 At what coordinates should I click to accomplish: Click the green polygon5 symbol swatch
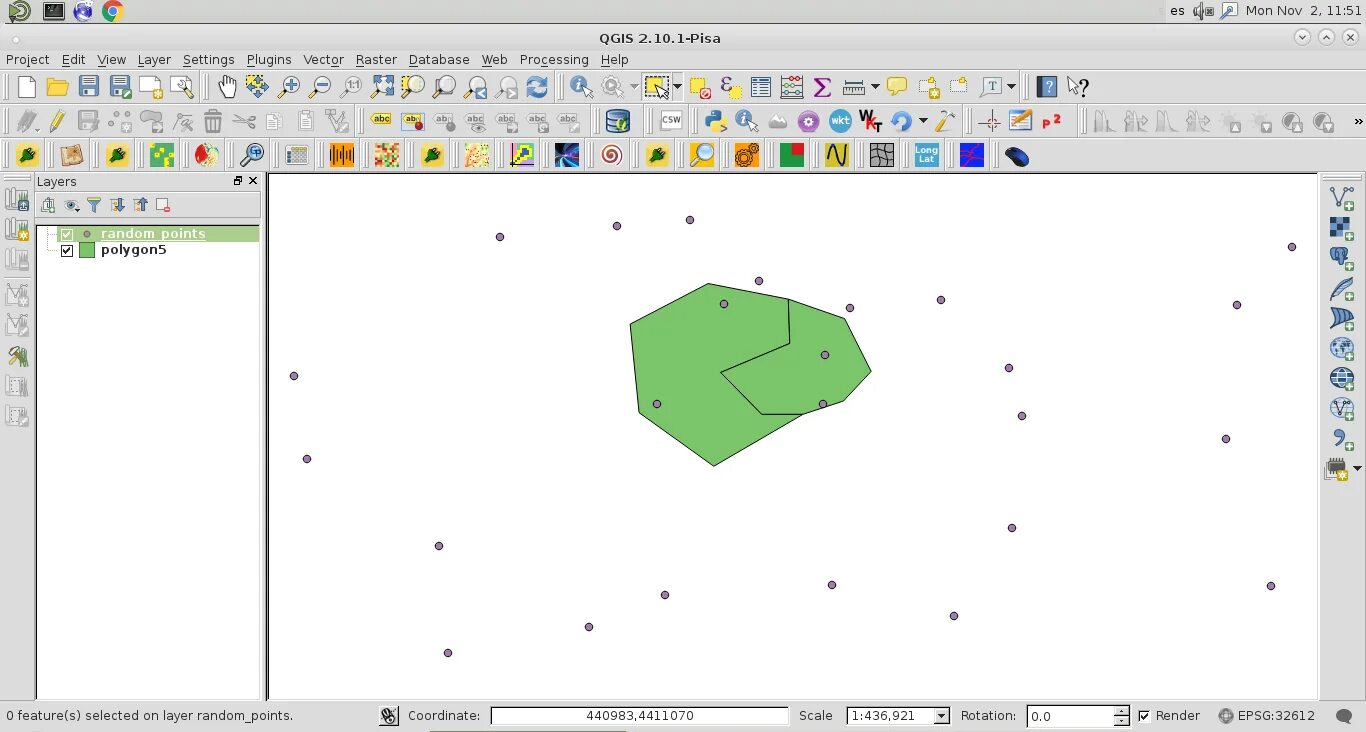(x=87, y=250)
